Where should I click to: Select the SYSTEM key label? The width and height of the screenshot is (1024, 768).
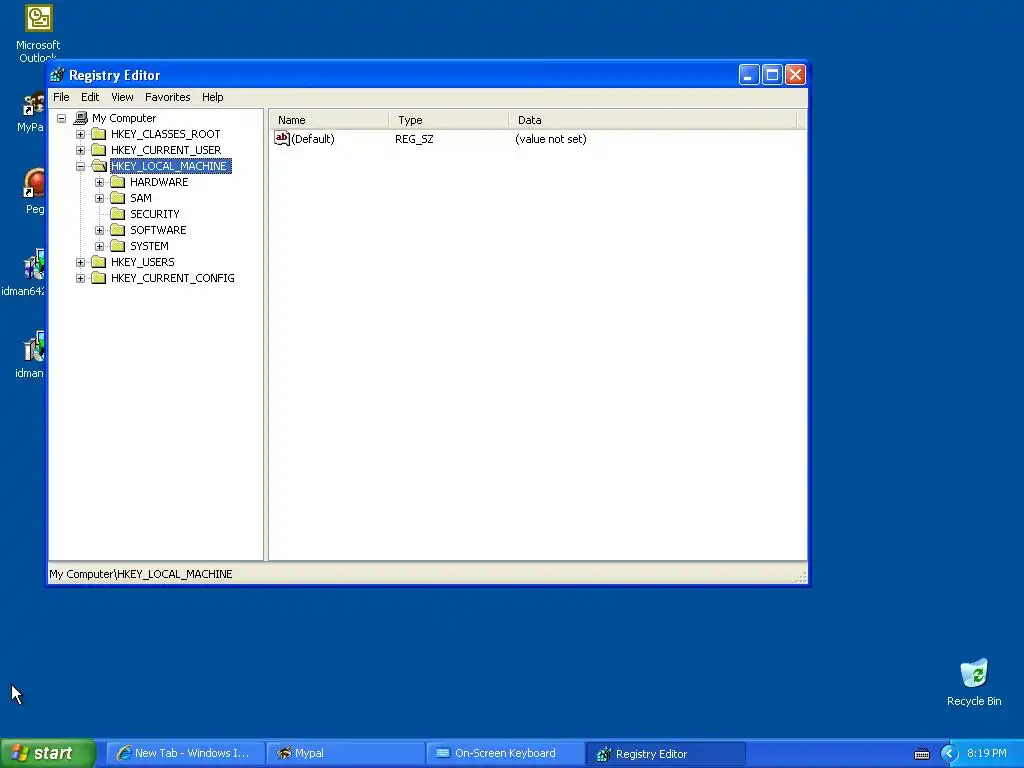click(x=149, y=246)
